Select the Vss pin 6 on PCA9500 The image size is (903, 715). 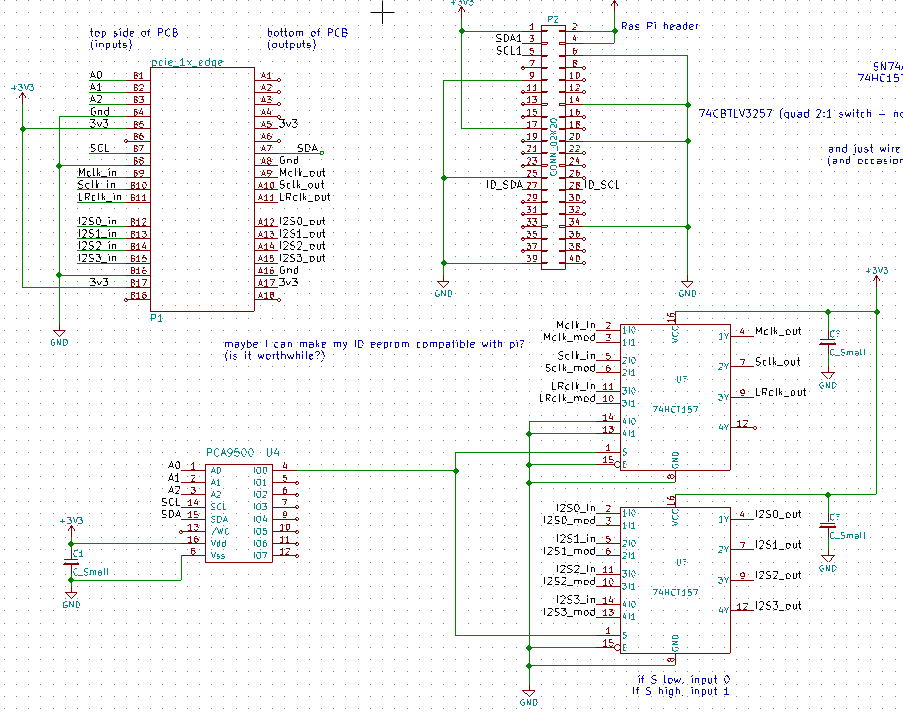click(x=194, y=553)
